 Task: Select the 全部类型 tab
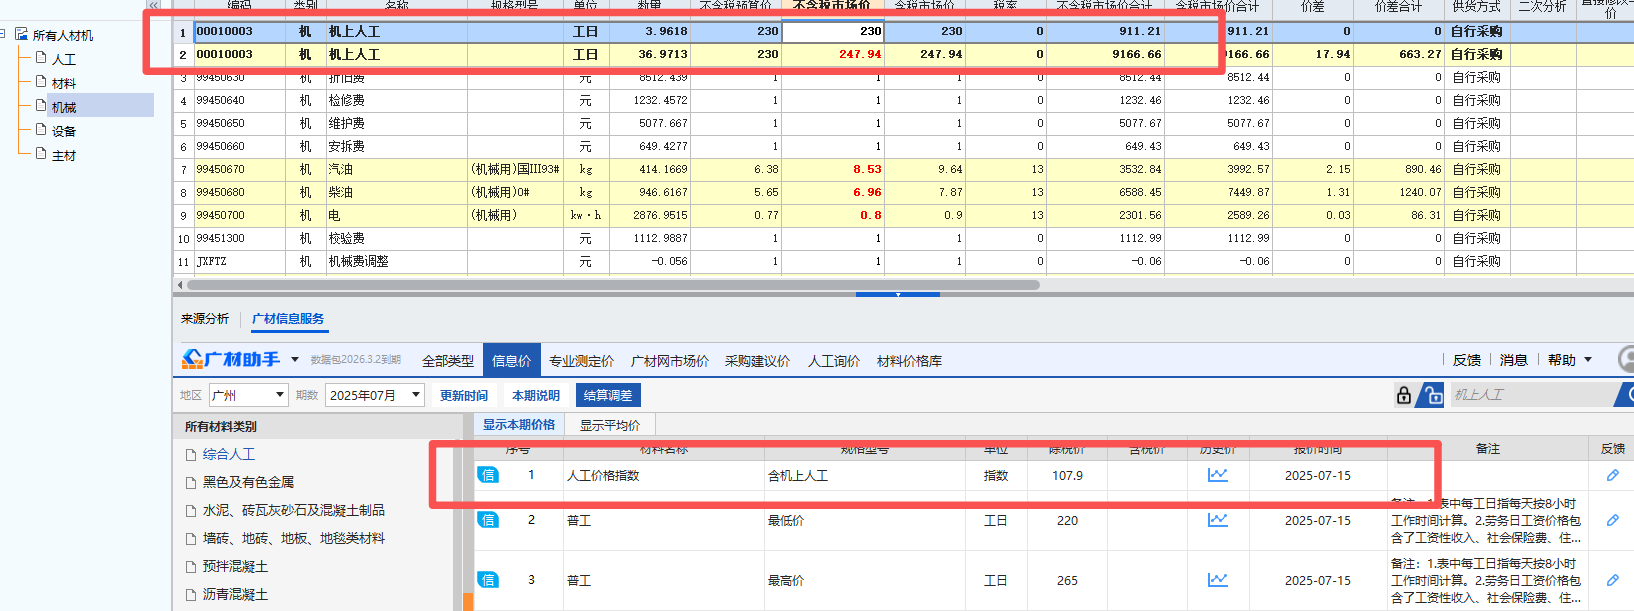tap(448, 361)
